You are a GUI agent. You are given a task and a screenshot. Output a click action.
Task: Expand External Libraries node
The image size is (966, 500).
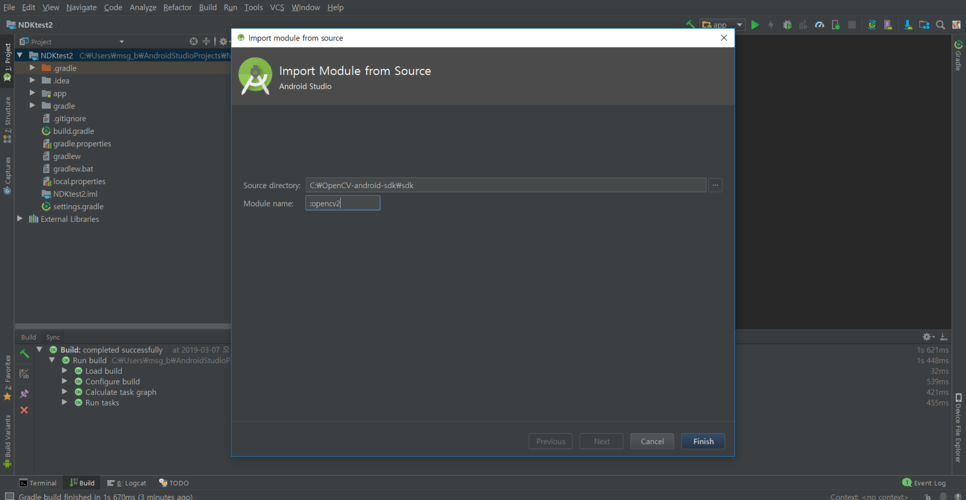[20, 219]
